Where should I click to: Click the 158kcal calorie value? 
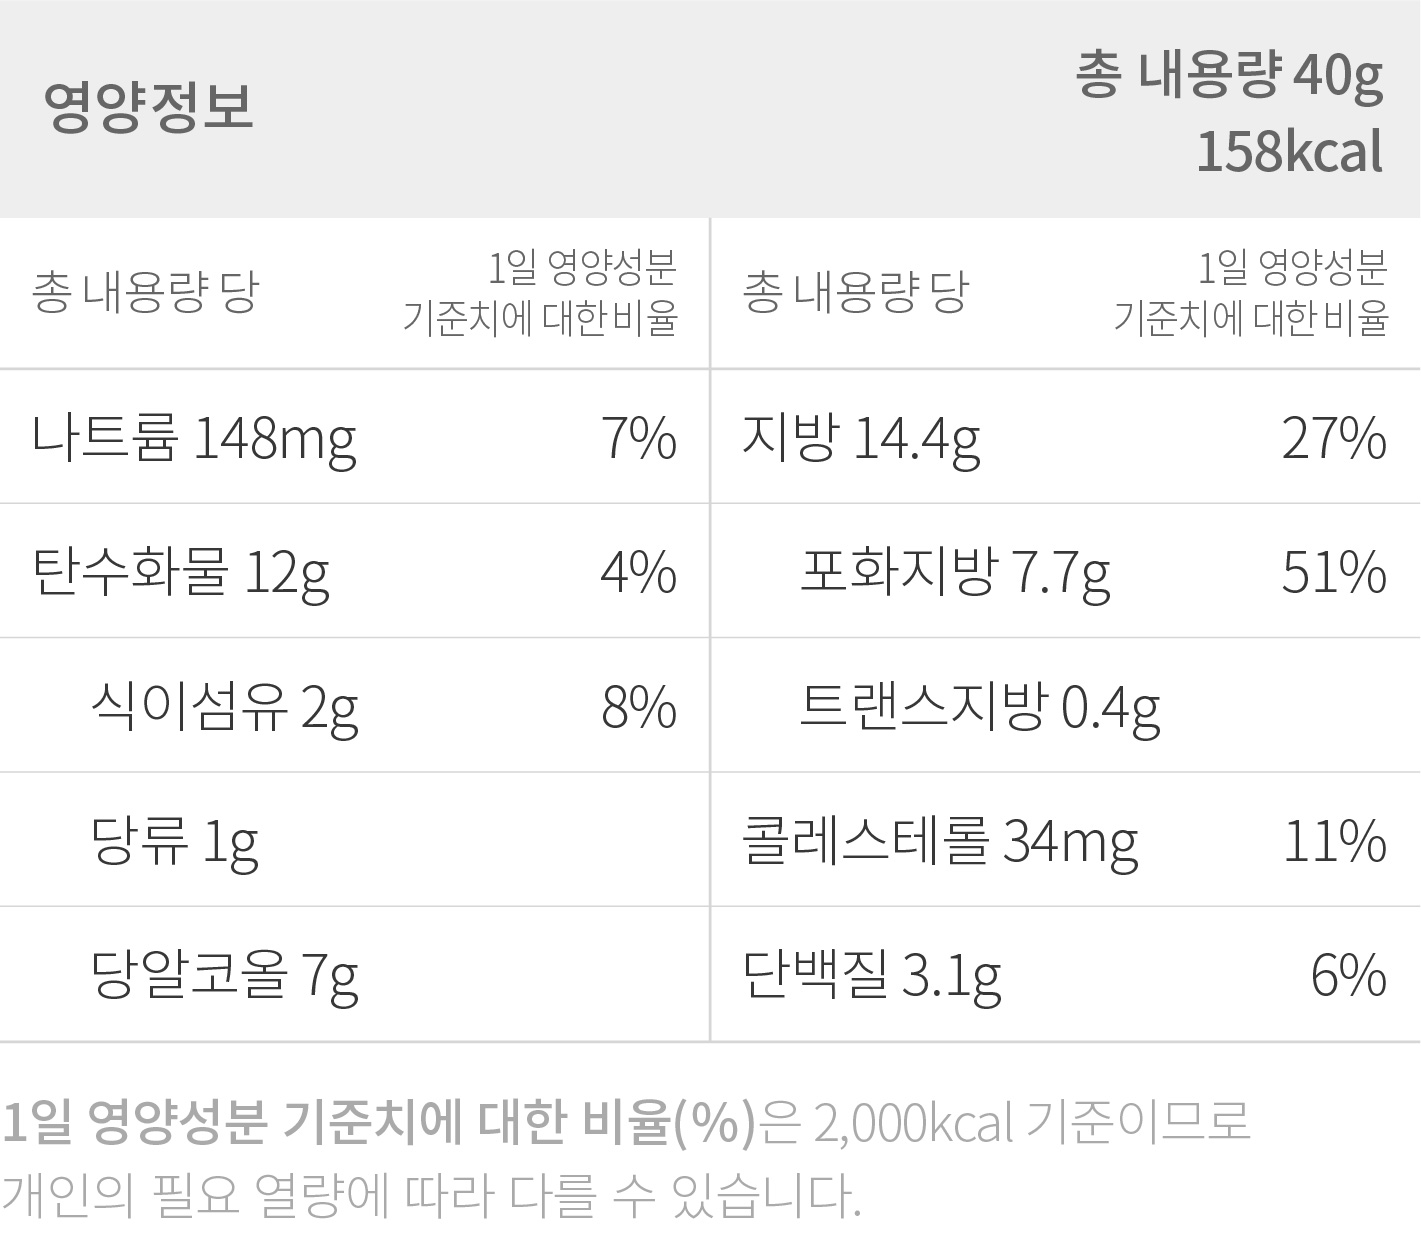pyautogui.click(x=1290, y=153)
